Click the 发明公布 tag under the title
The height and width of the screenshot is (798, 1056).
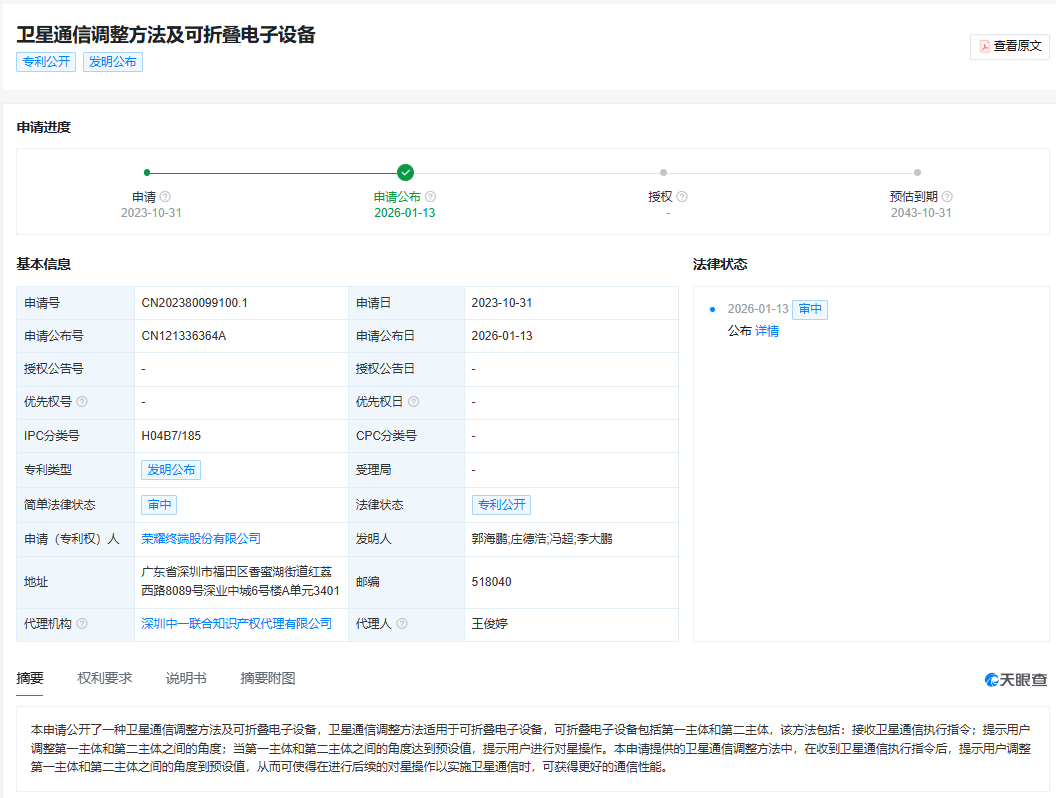pyautogui.click(x=113, y=62)
